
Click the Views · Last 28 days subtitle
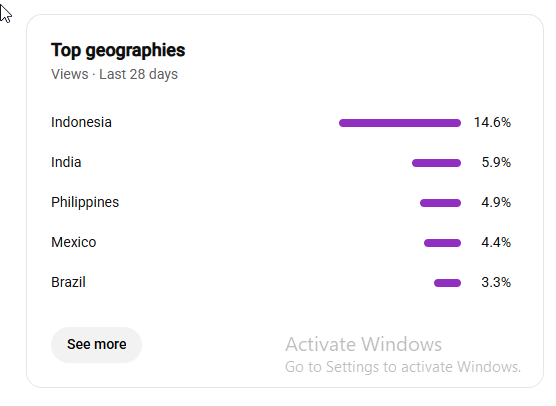[x=114, y=74]
